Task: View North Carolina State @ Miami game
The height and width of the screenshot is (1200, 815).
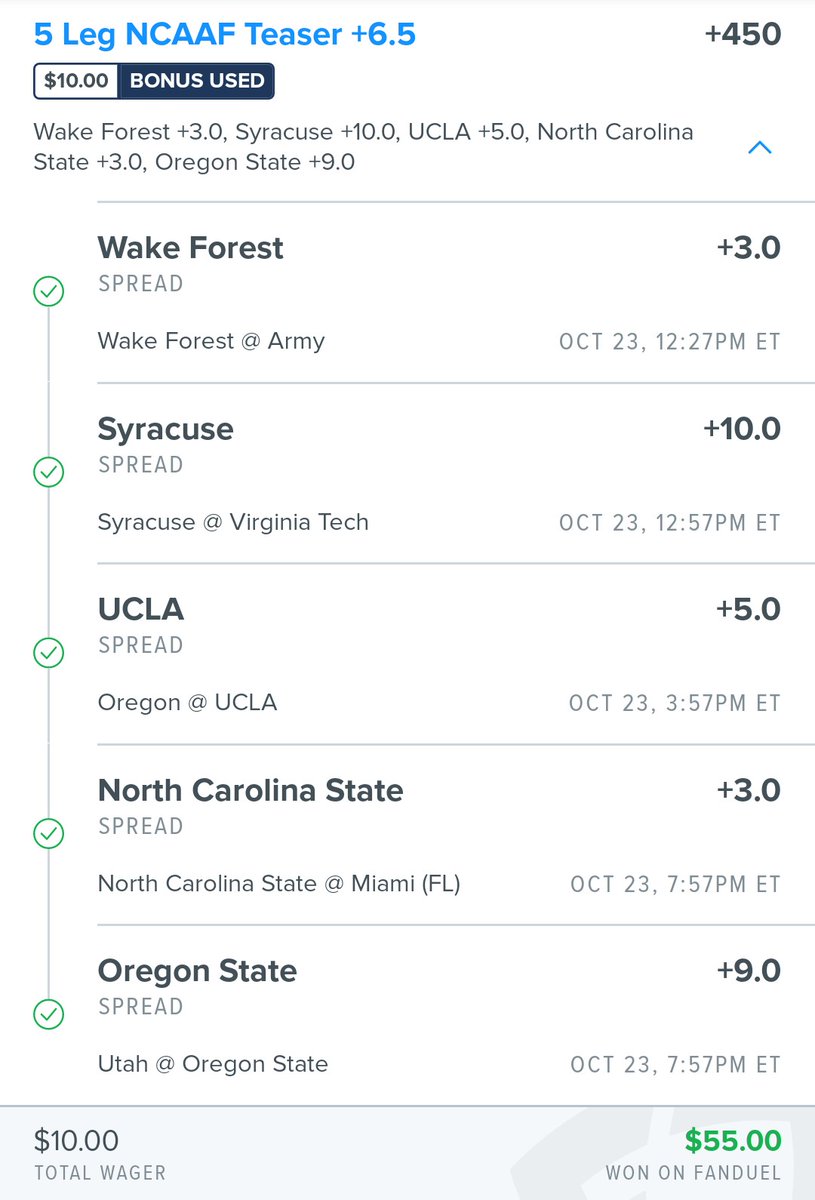Action: pos(279,884)
